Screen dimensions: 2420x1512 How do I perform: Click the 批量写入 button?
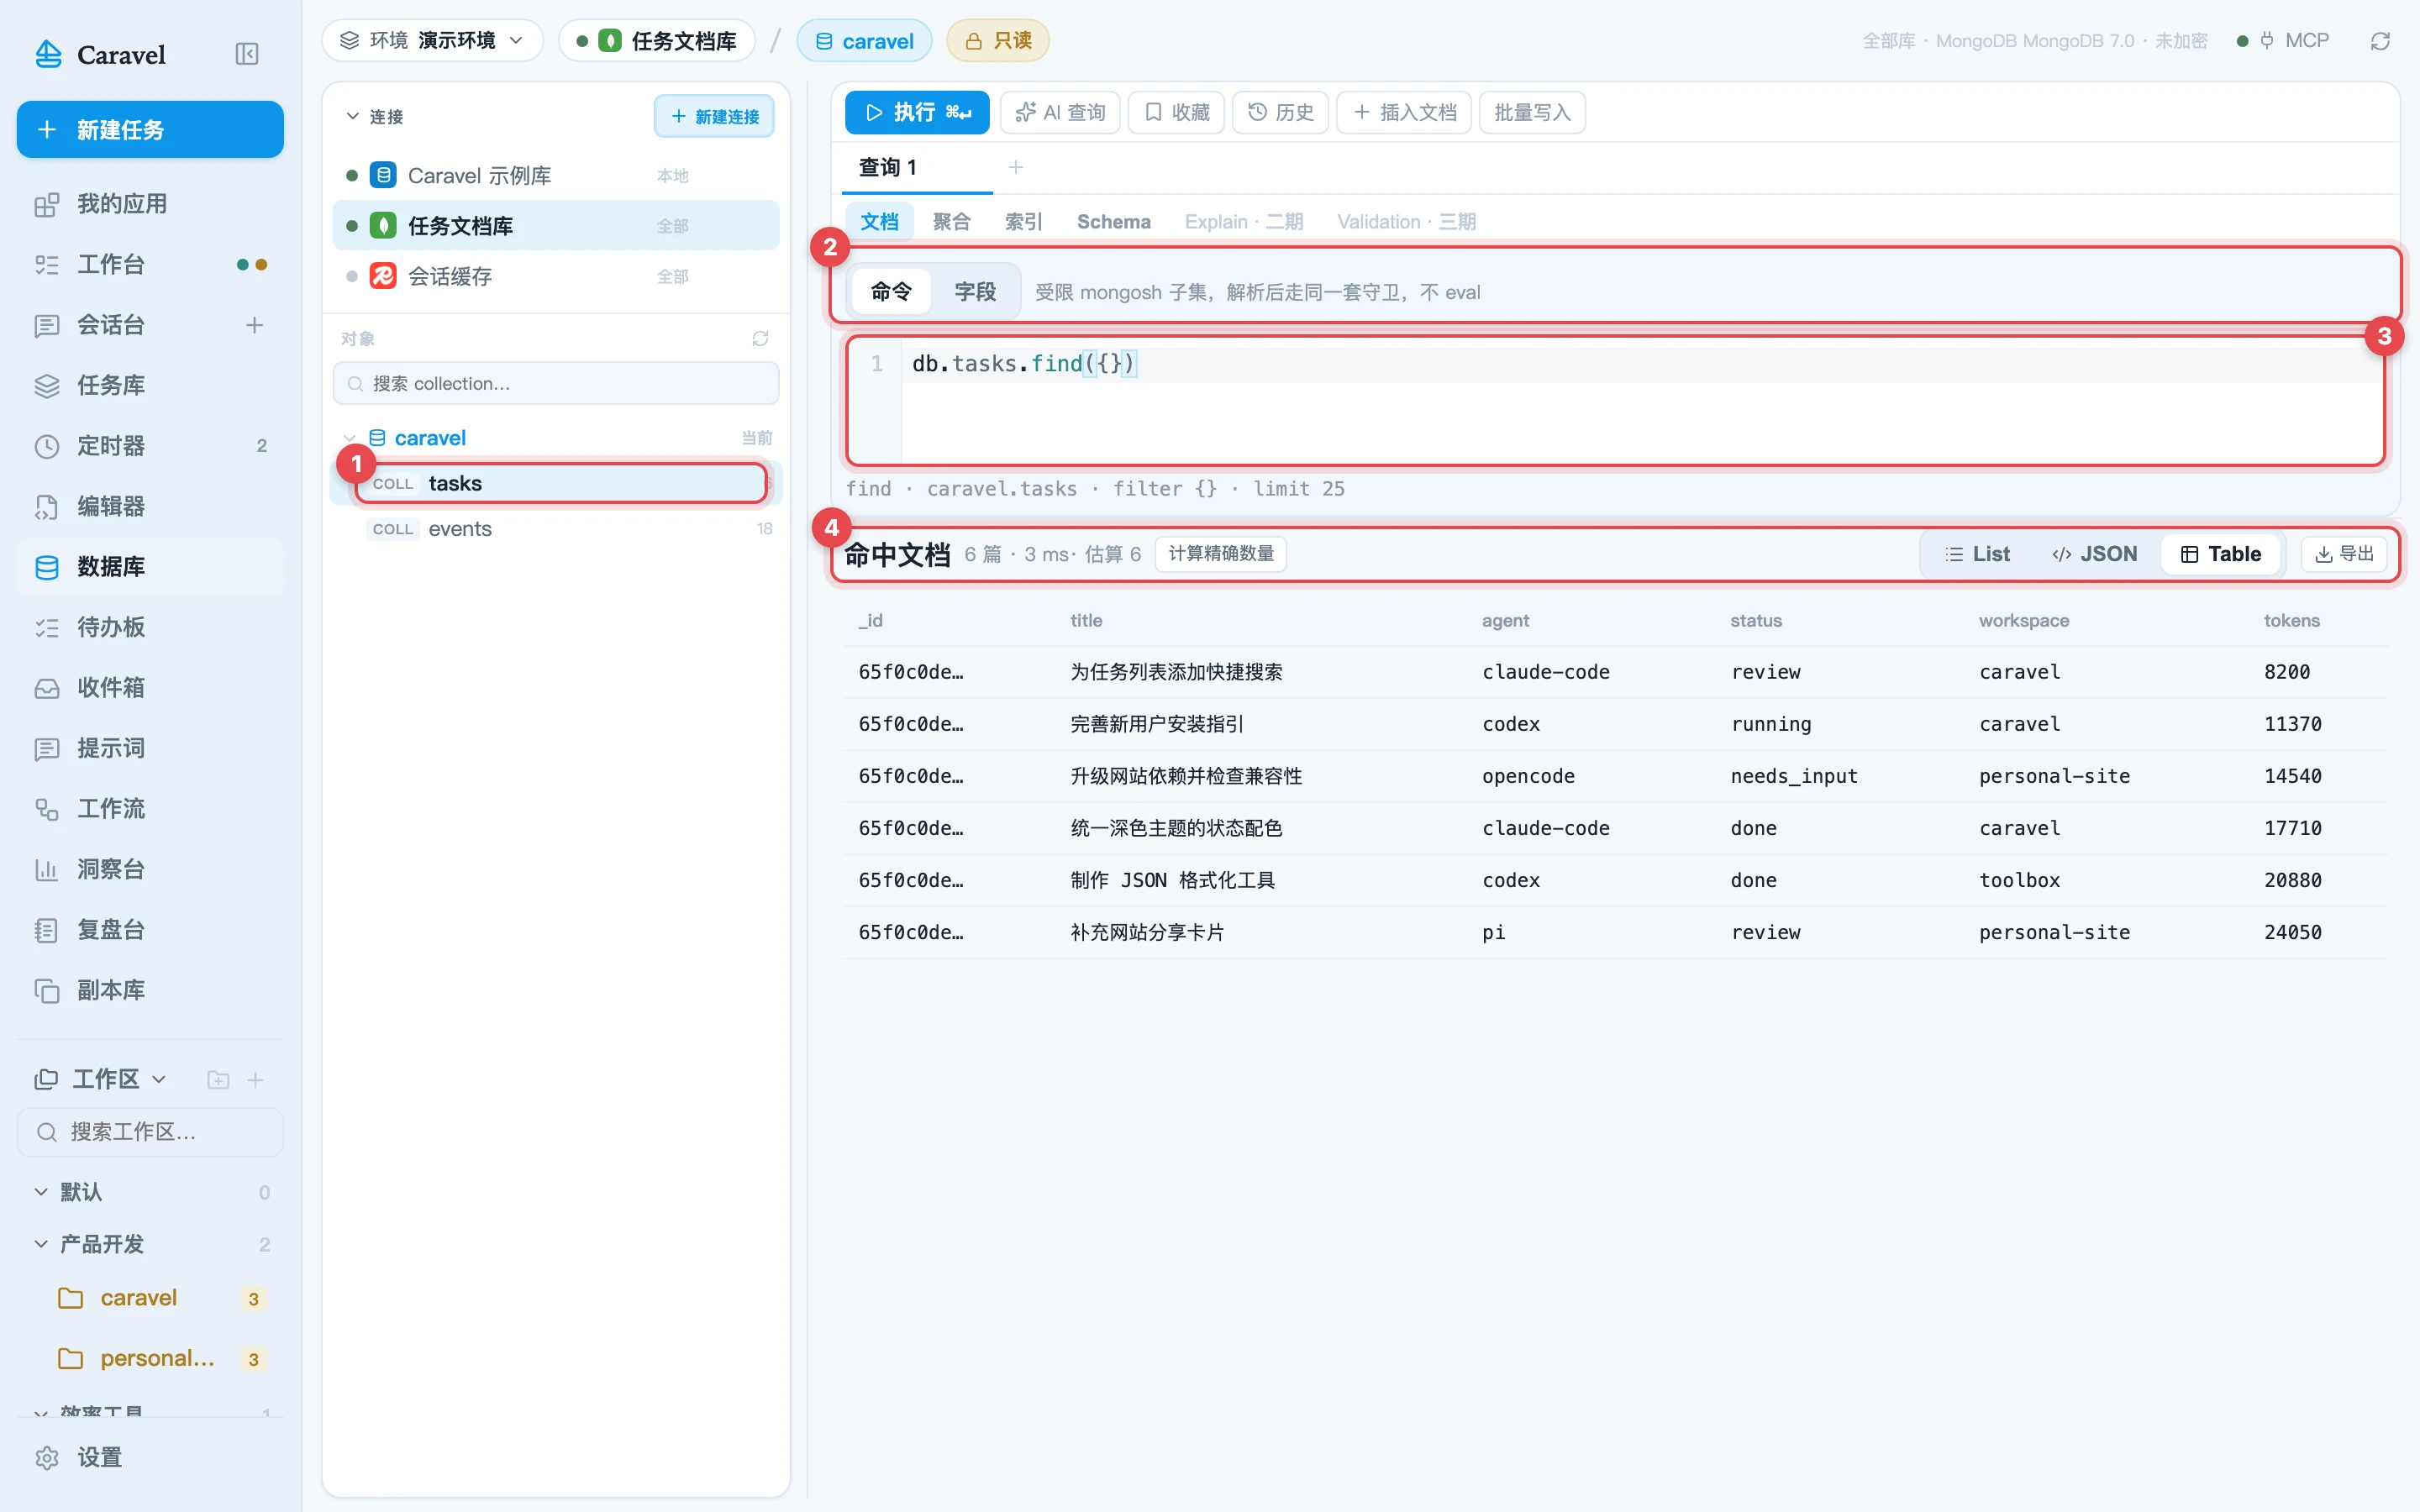[1532, 112]
